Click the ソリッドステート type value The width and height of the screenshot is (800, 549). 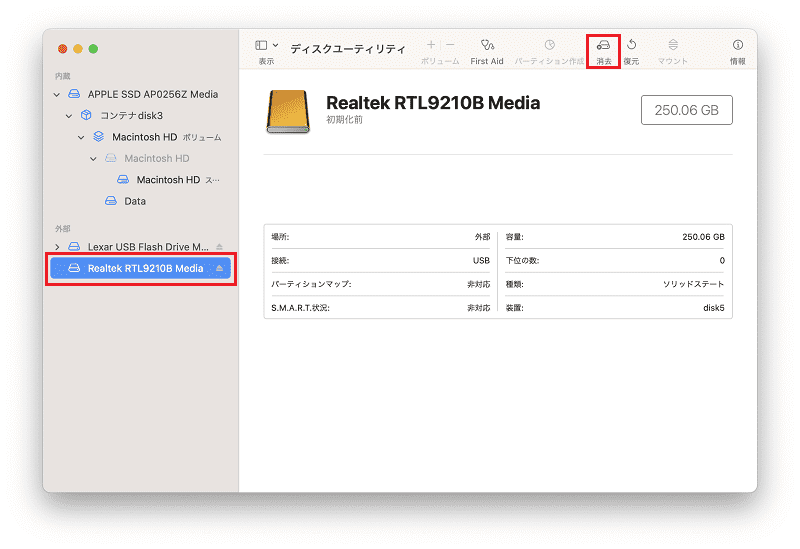pos(693,284)
